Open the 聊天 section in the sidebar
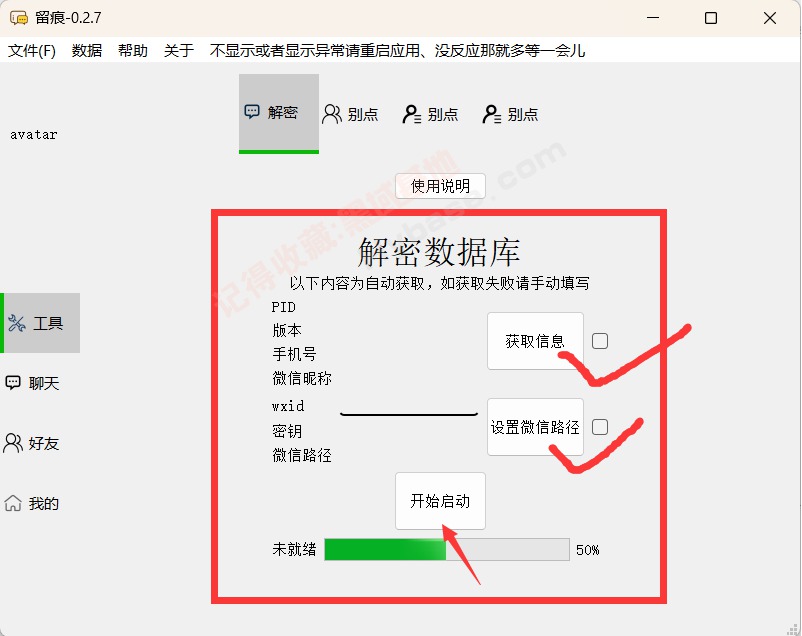The width and height of the screenshot is (802, 636). click(x=33, y=383)
